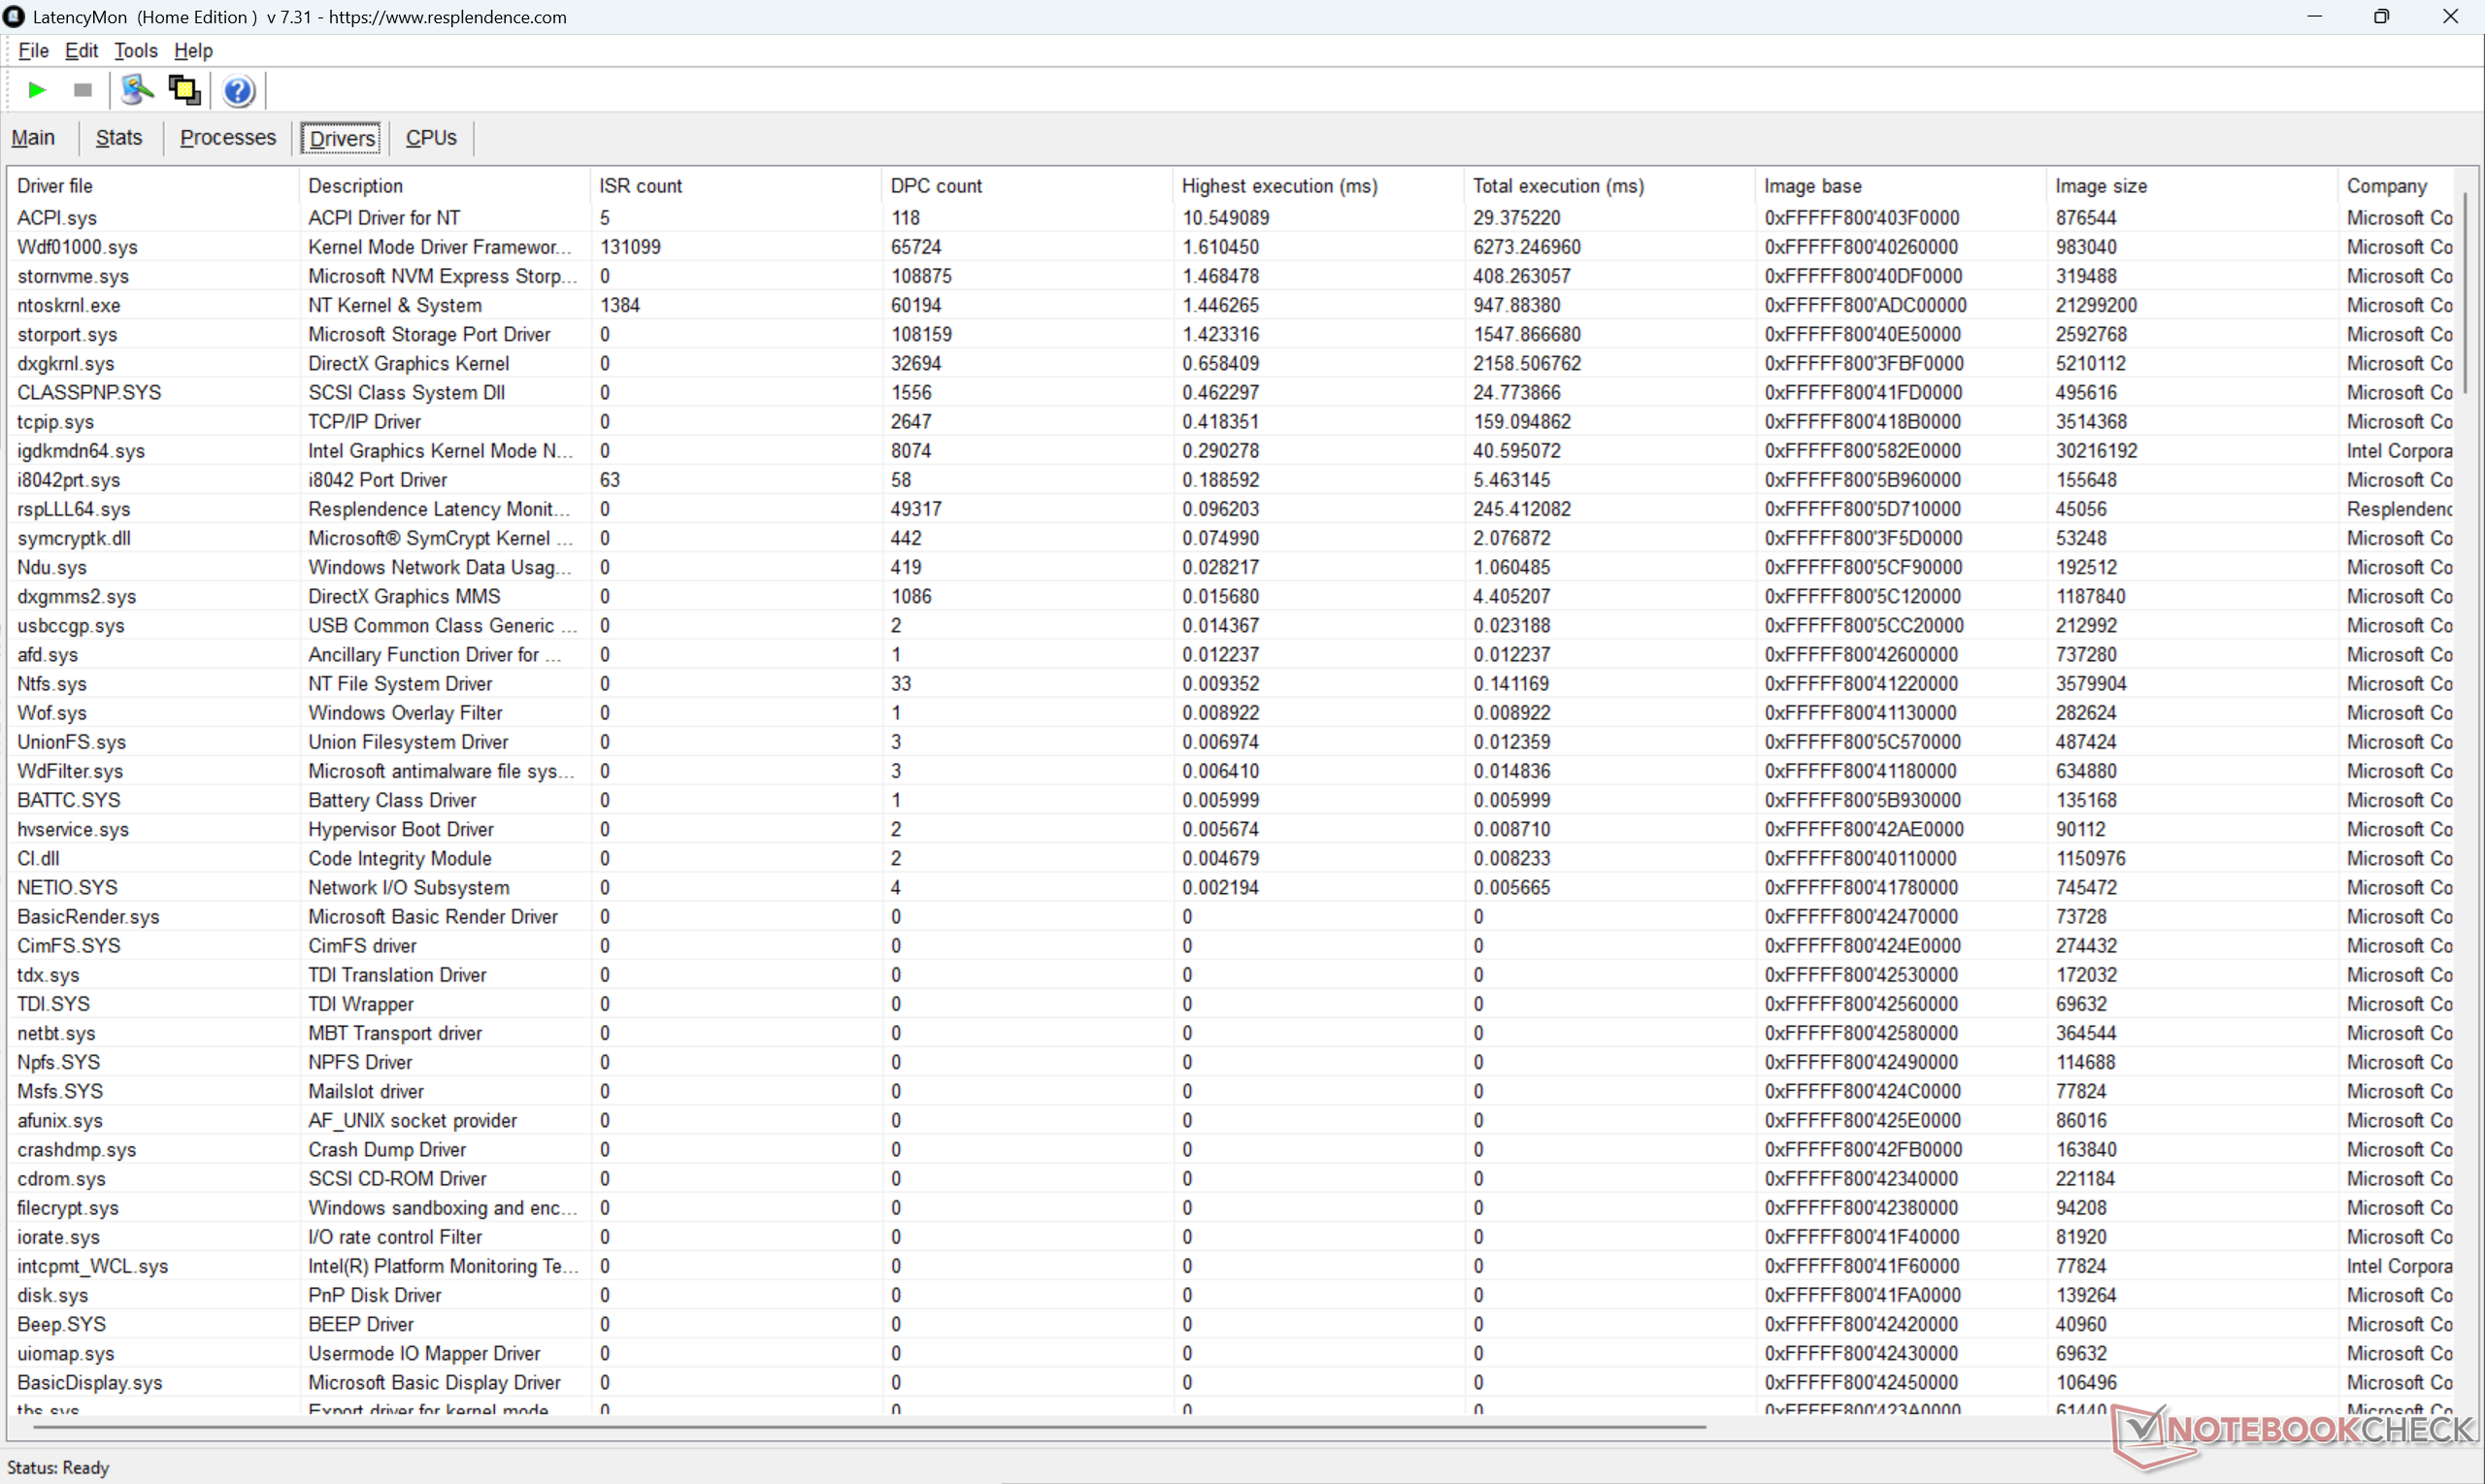2485x1484 pixels.
Task: Select the Wof.sys row
Action: [1230, 712]
